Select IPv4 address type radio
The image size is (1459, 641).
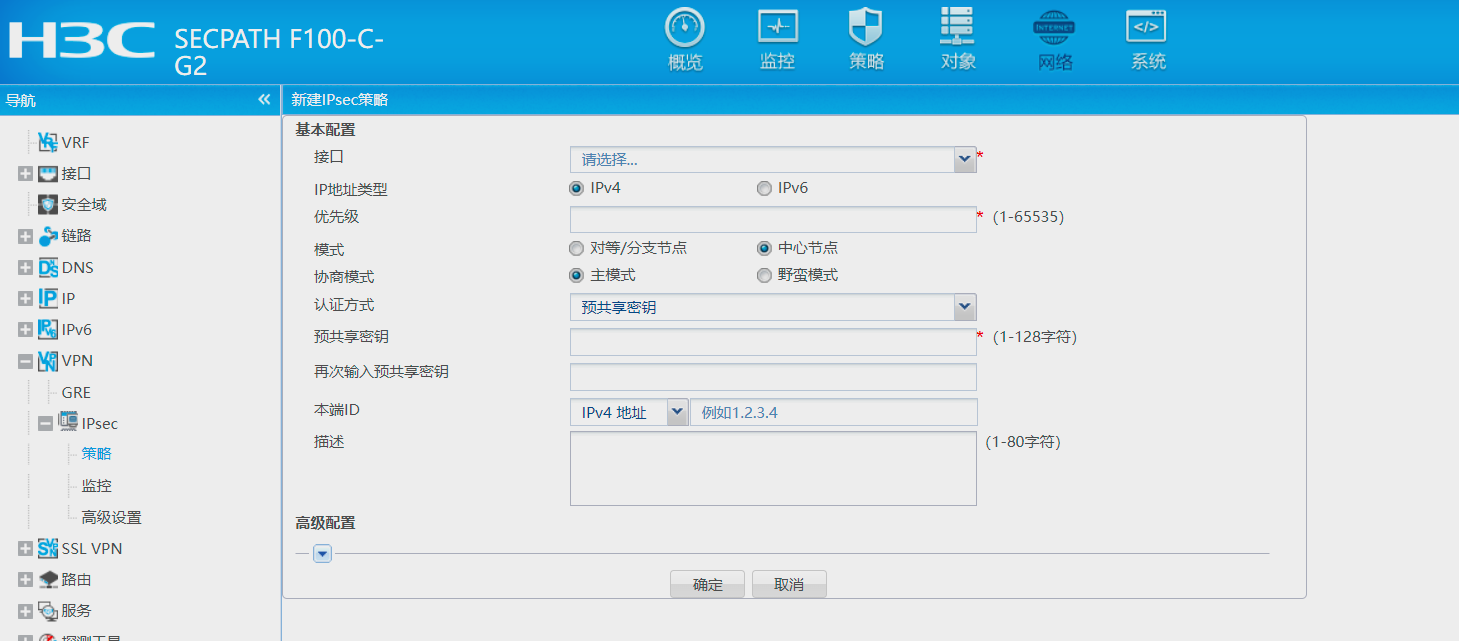coord(576,188)
